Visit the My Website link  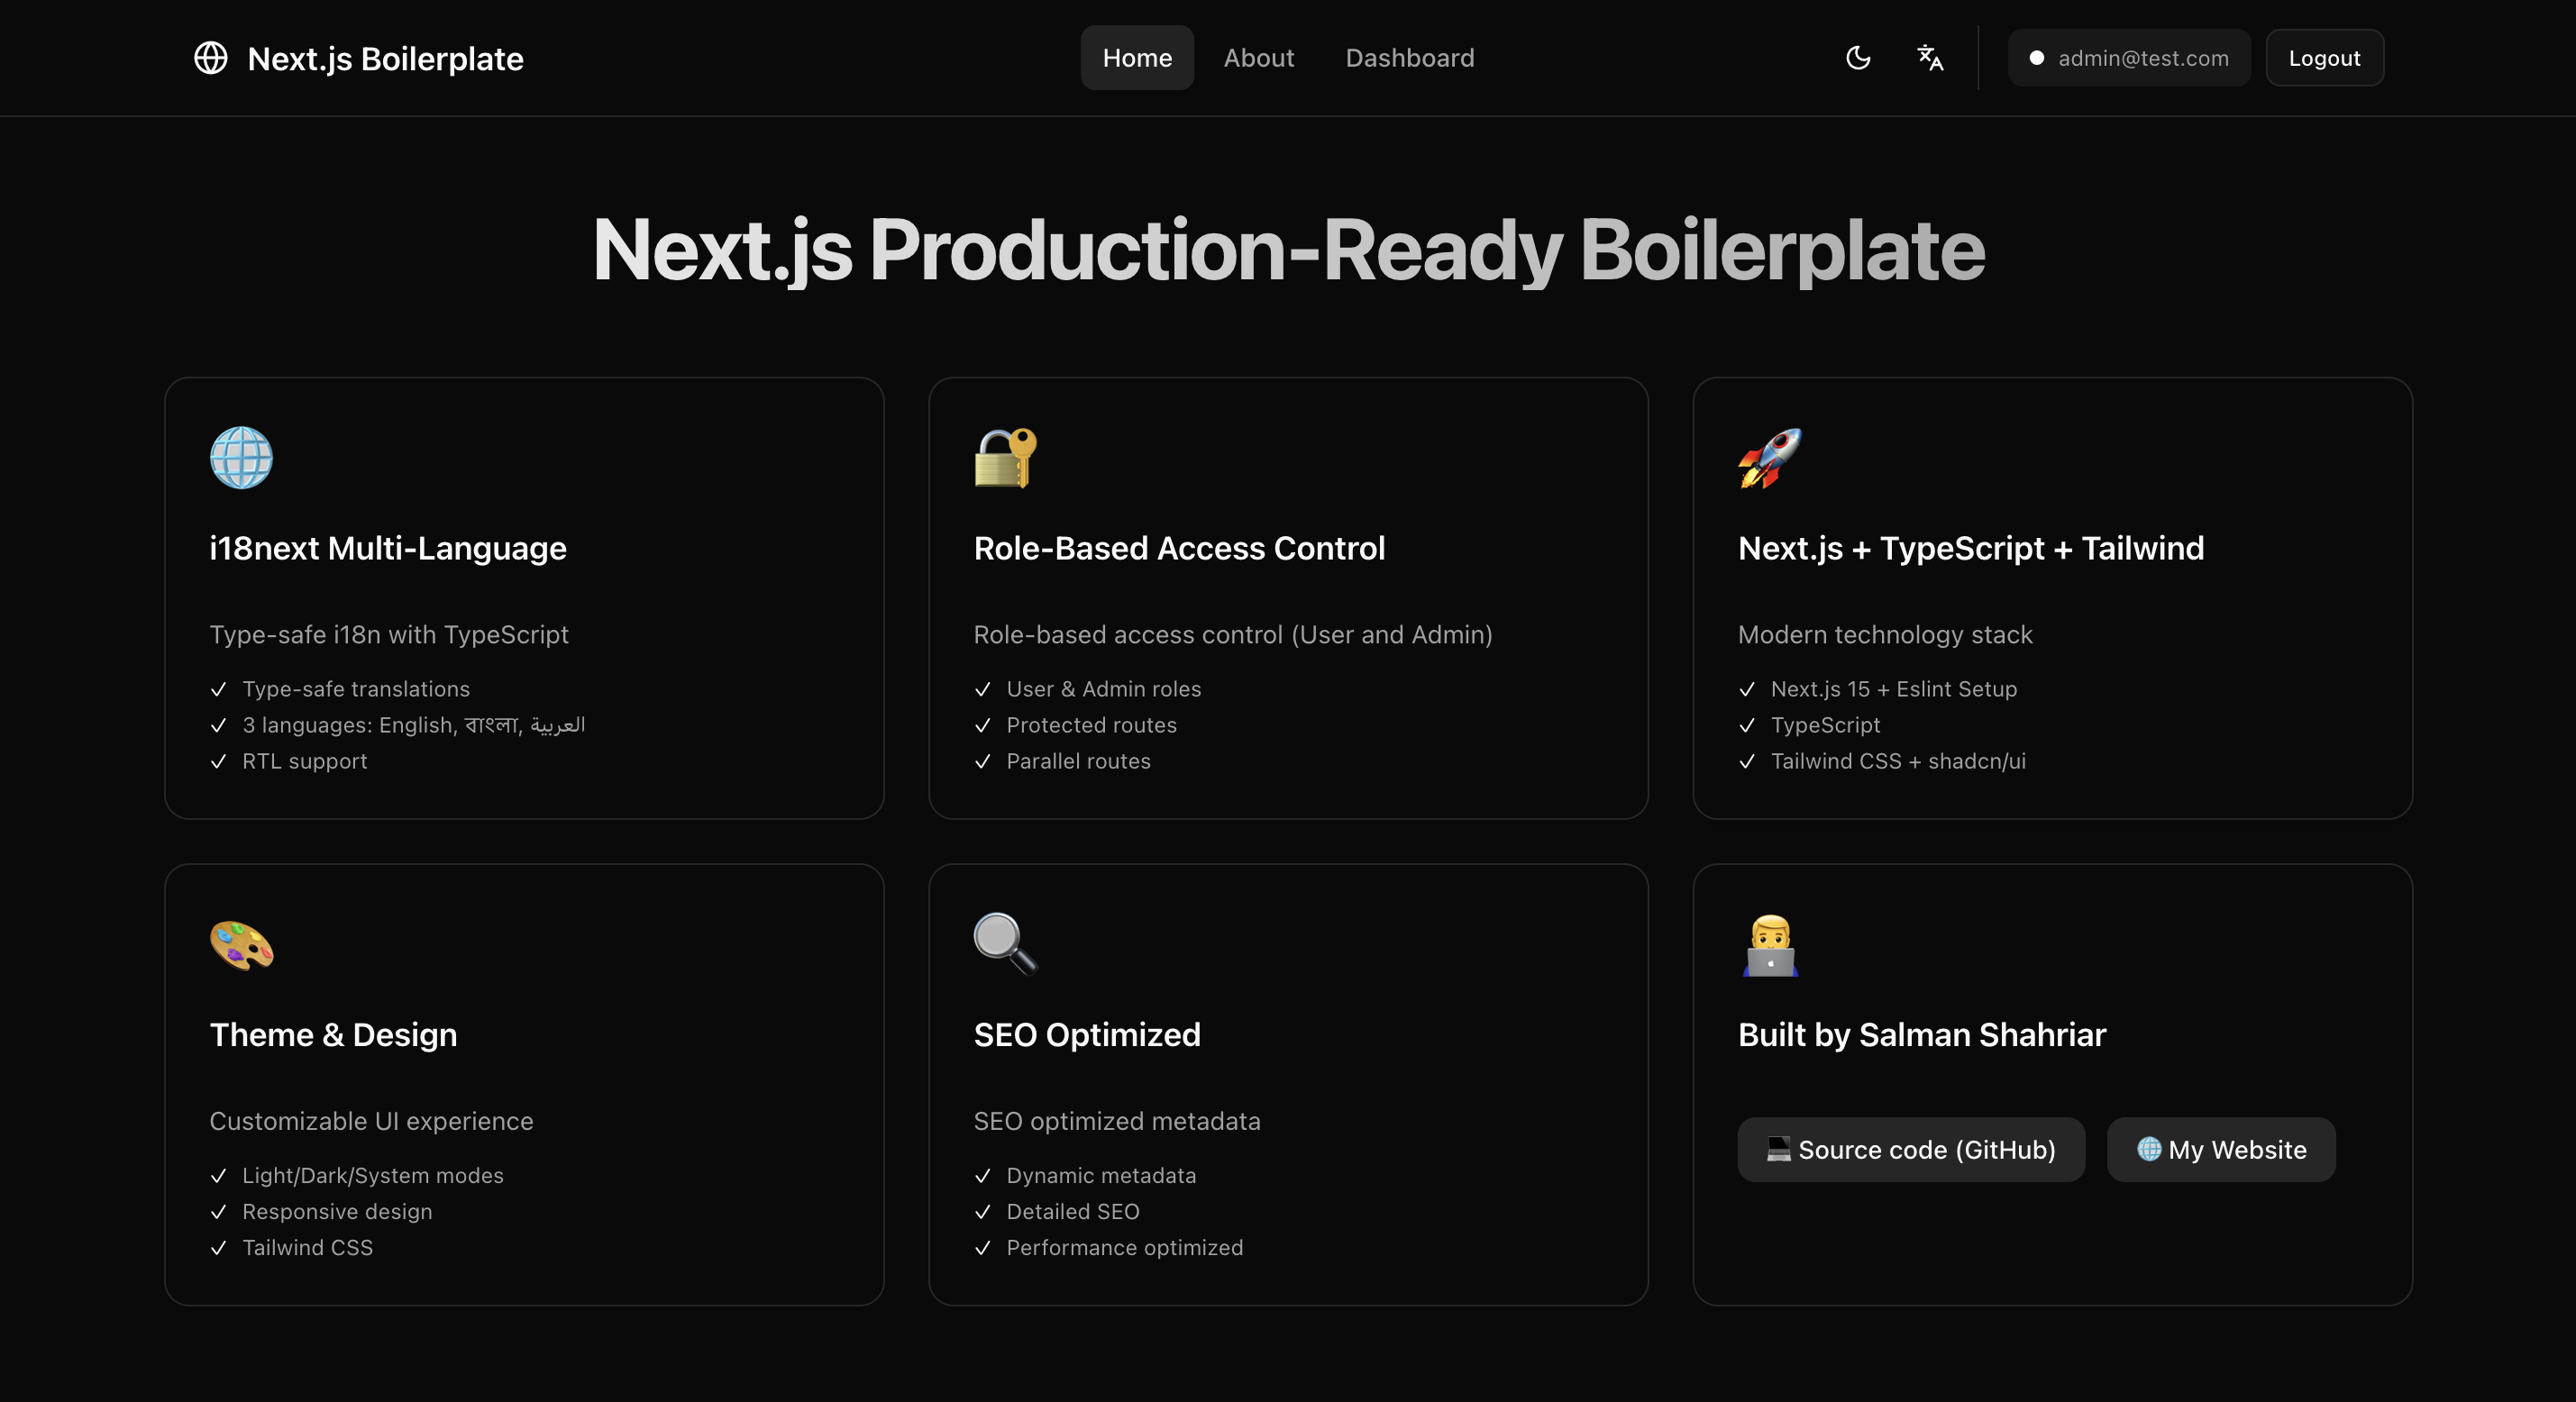pyautogui.click(x=2220, y=1150)
